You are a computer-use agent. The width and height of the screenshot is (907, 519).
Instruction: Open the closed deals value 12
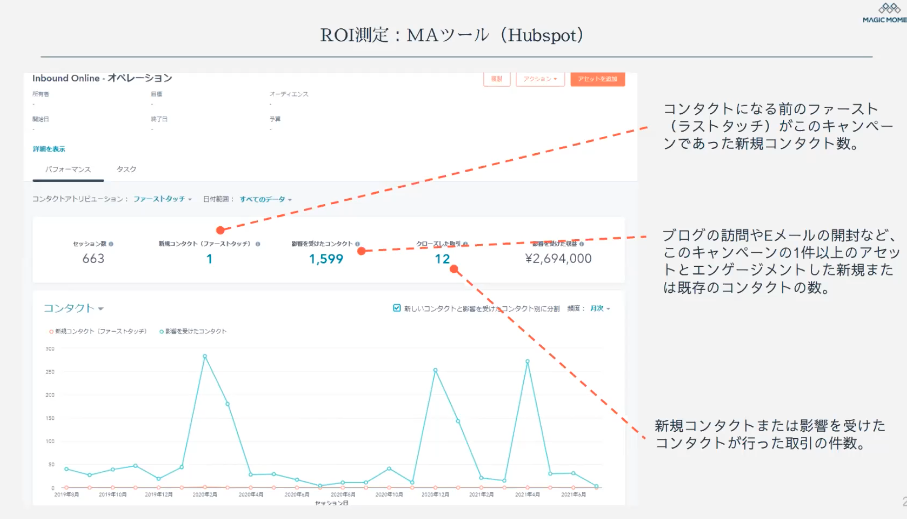443,259
